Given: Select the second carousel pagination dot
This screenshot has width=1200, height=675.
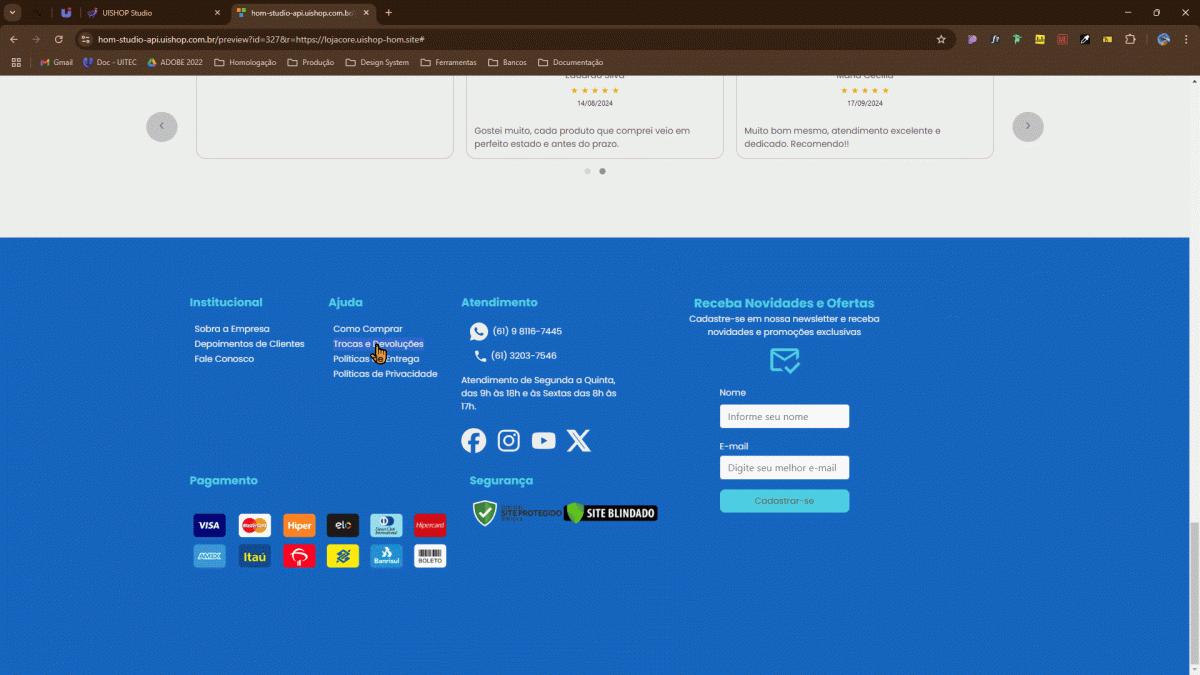Looking at the screenshot, I should coord(602,171).
